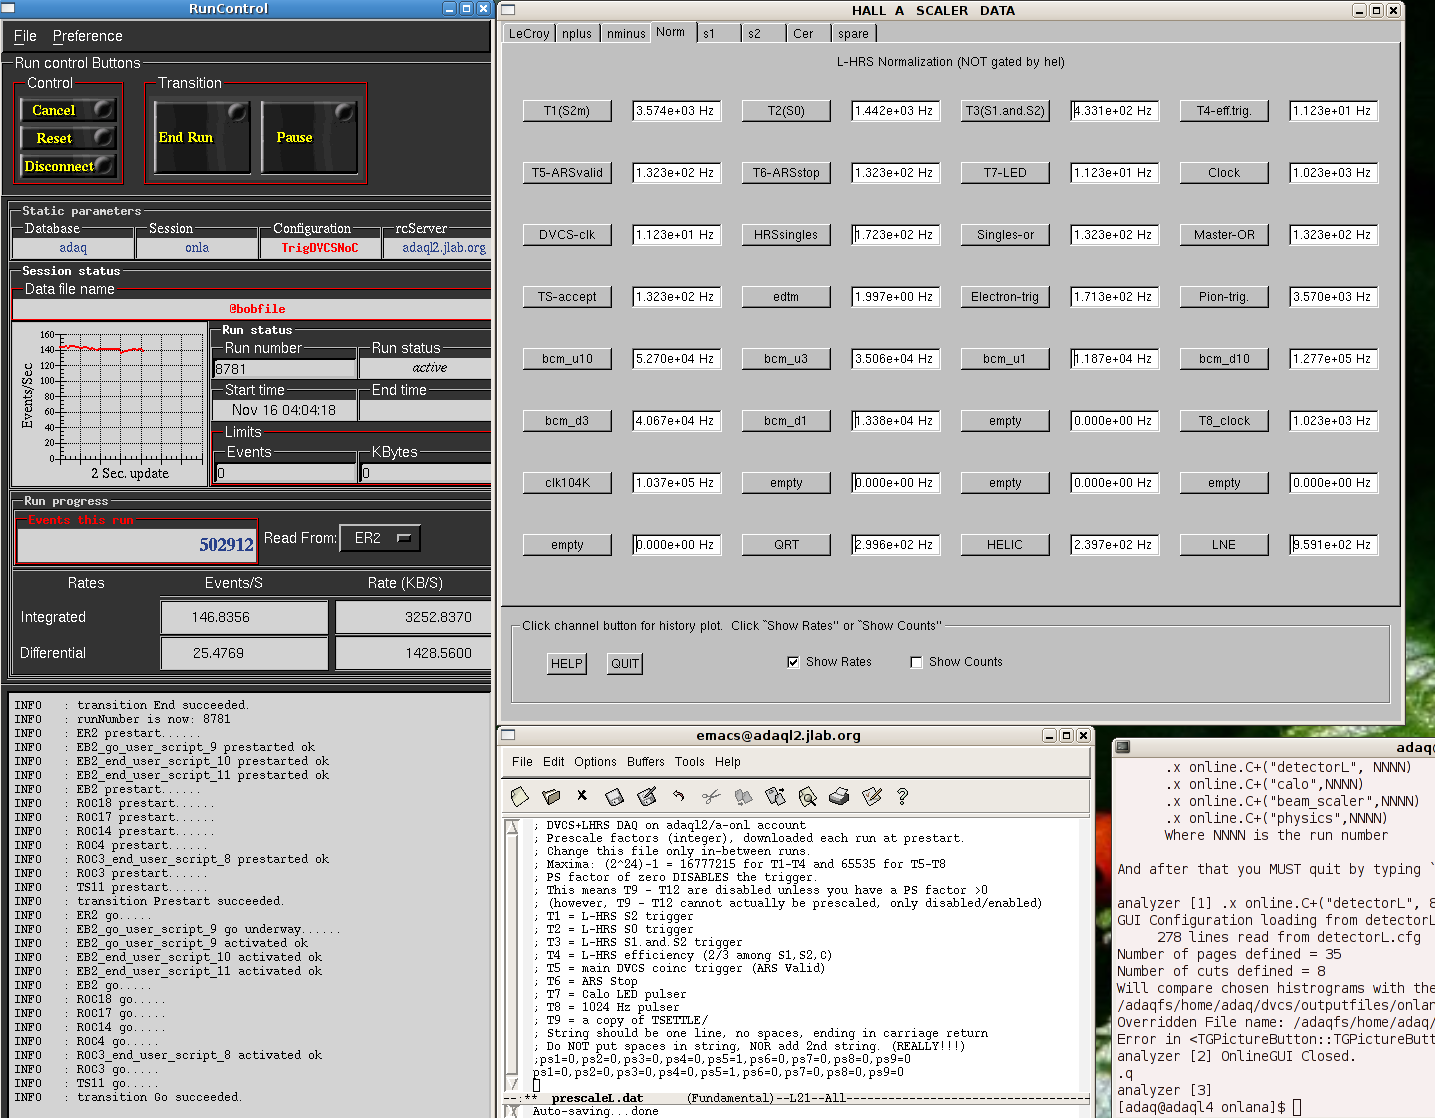The height and width of the screenshot is (1118, 1435).
Task: Click the emacs Help question mark icon
Action: pyautogui.click(x=902, y=796)
